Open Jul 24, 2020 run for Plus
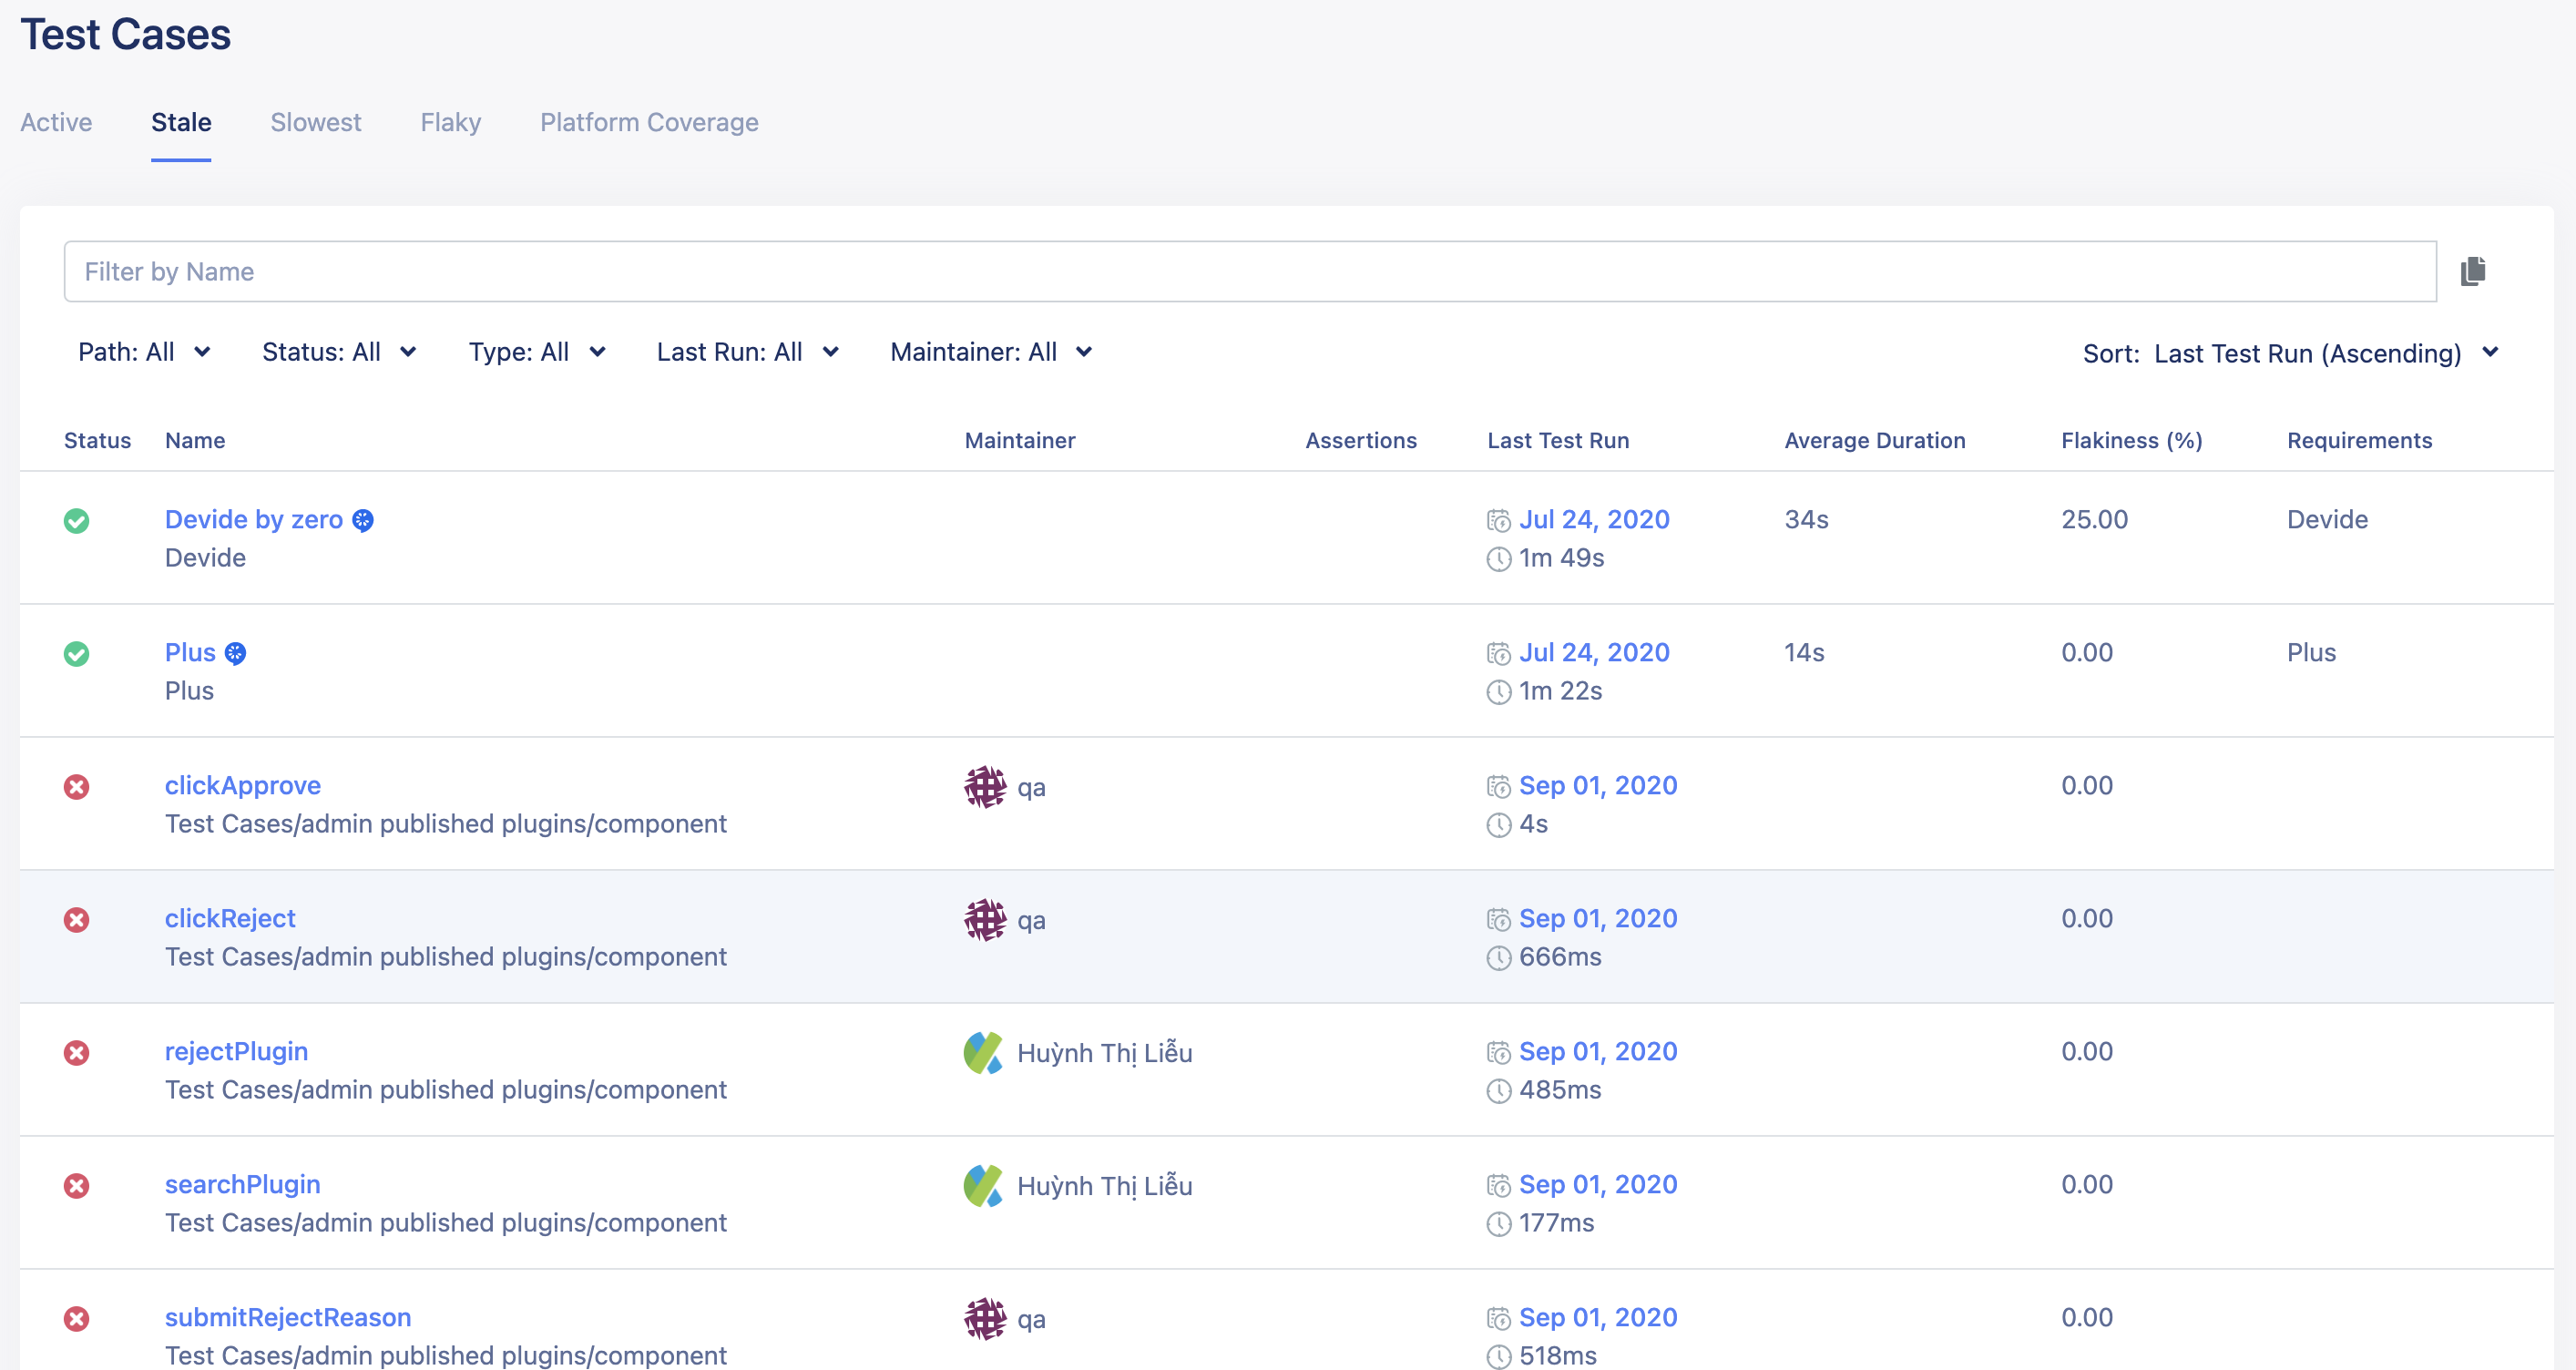The width and height of the screenshot is (2576, 1370). coord(1594,653)
